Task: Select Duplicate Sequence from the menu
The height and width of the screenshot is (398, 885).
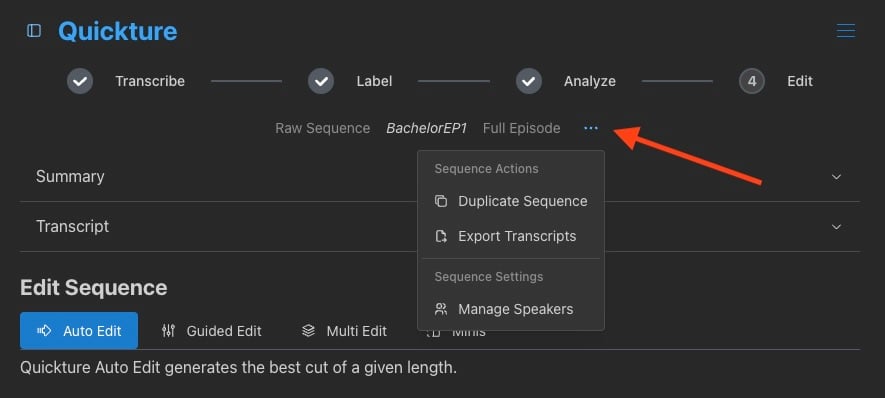Action: (511, 202)
